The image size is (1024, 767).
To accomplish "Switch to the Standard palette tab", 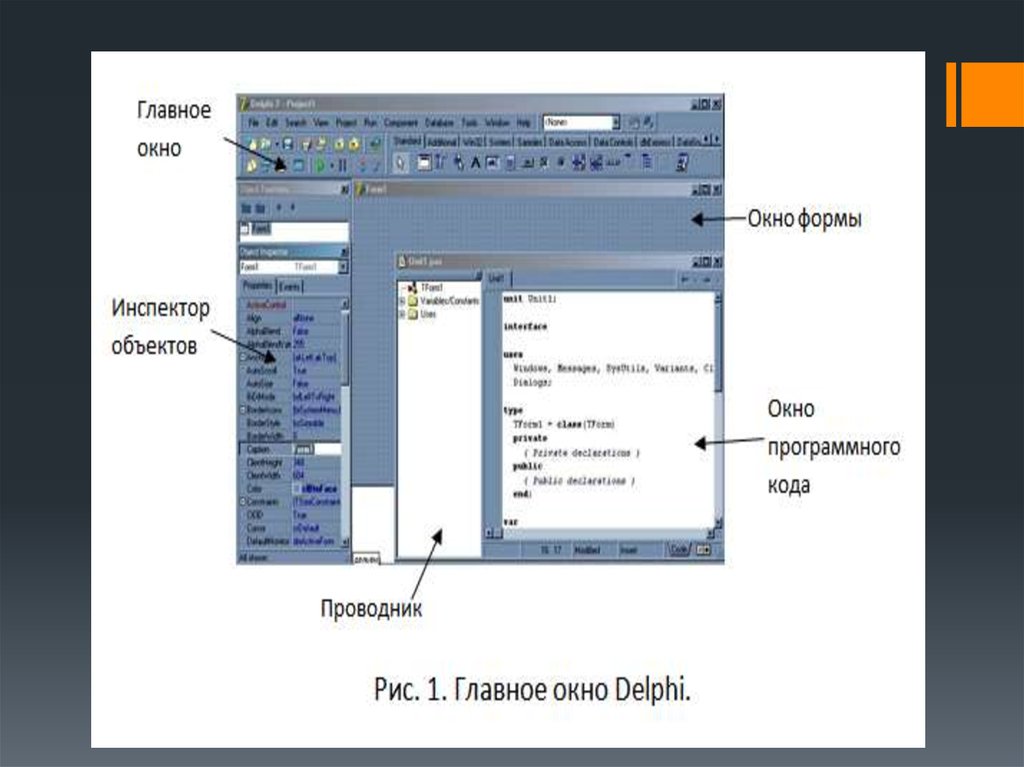I will [408, 140].
